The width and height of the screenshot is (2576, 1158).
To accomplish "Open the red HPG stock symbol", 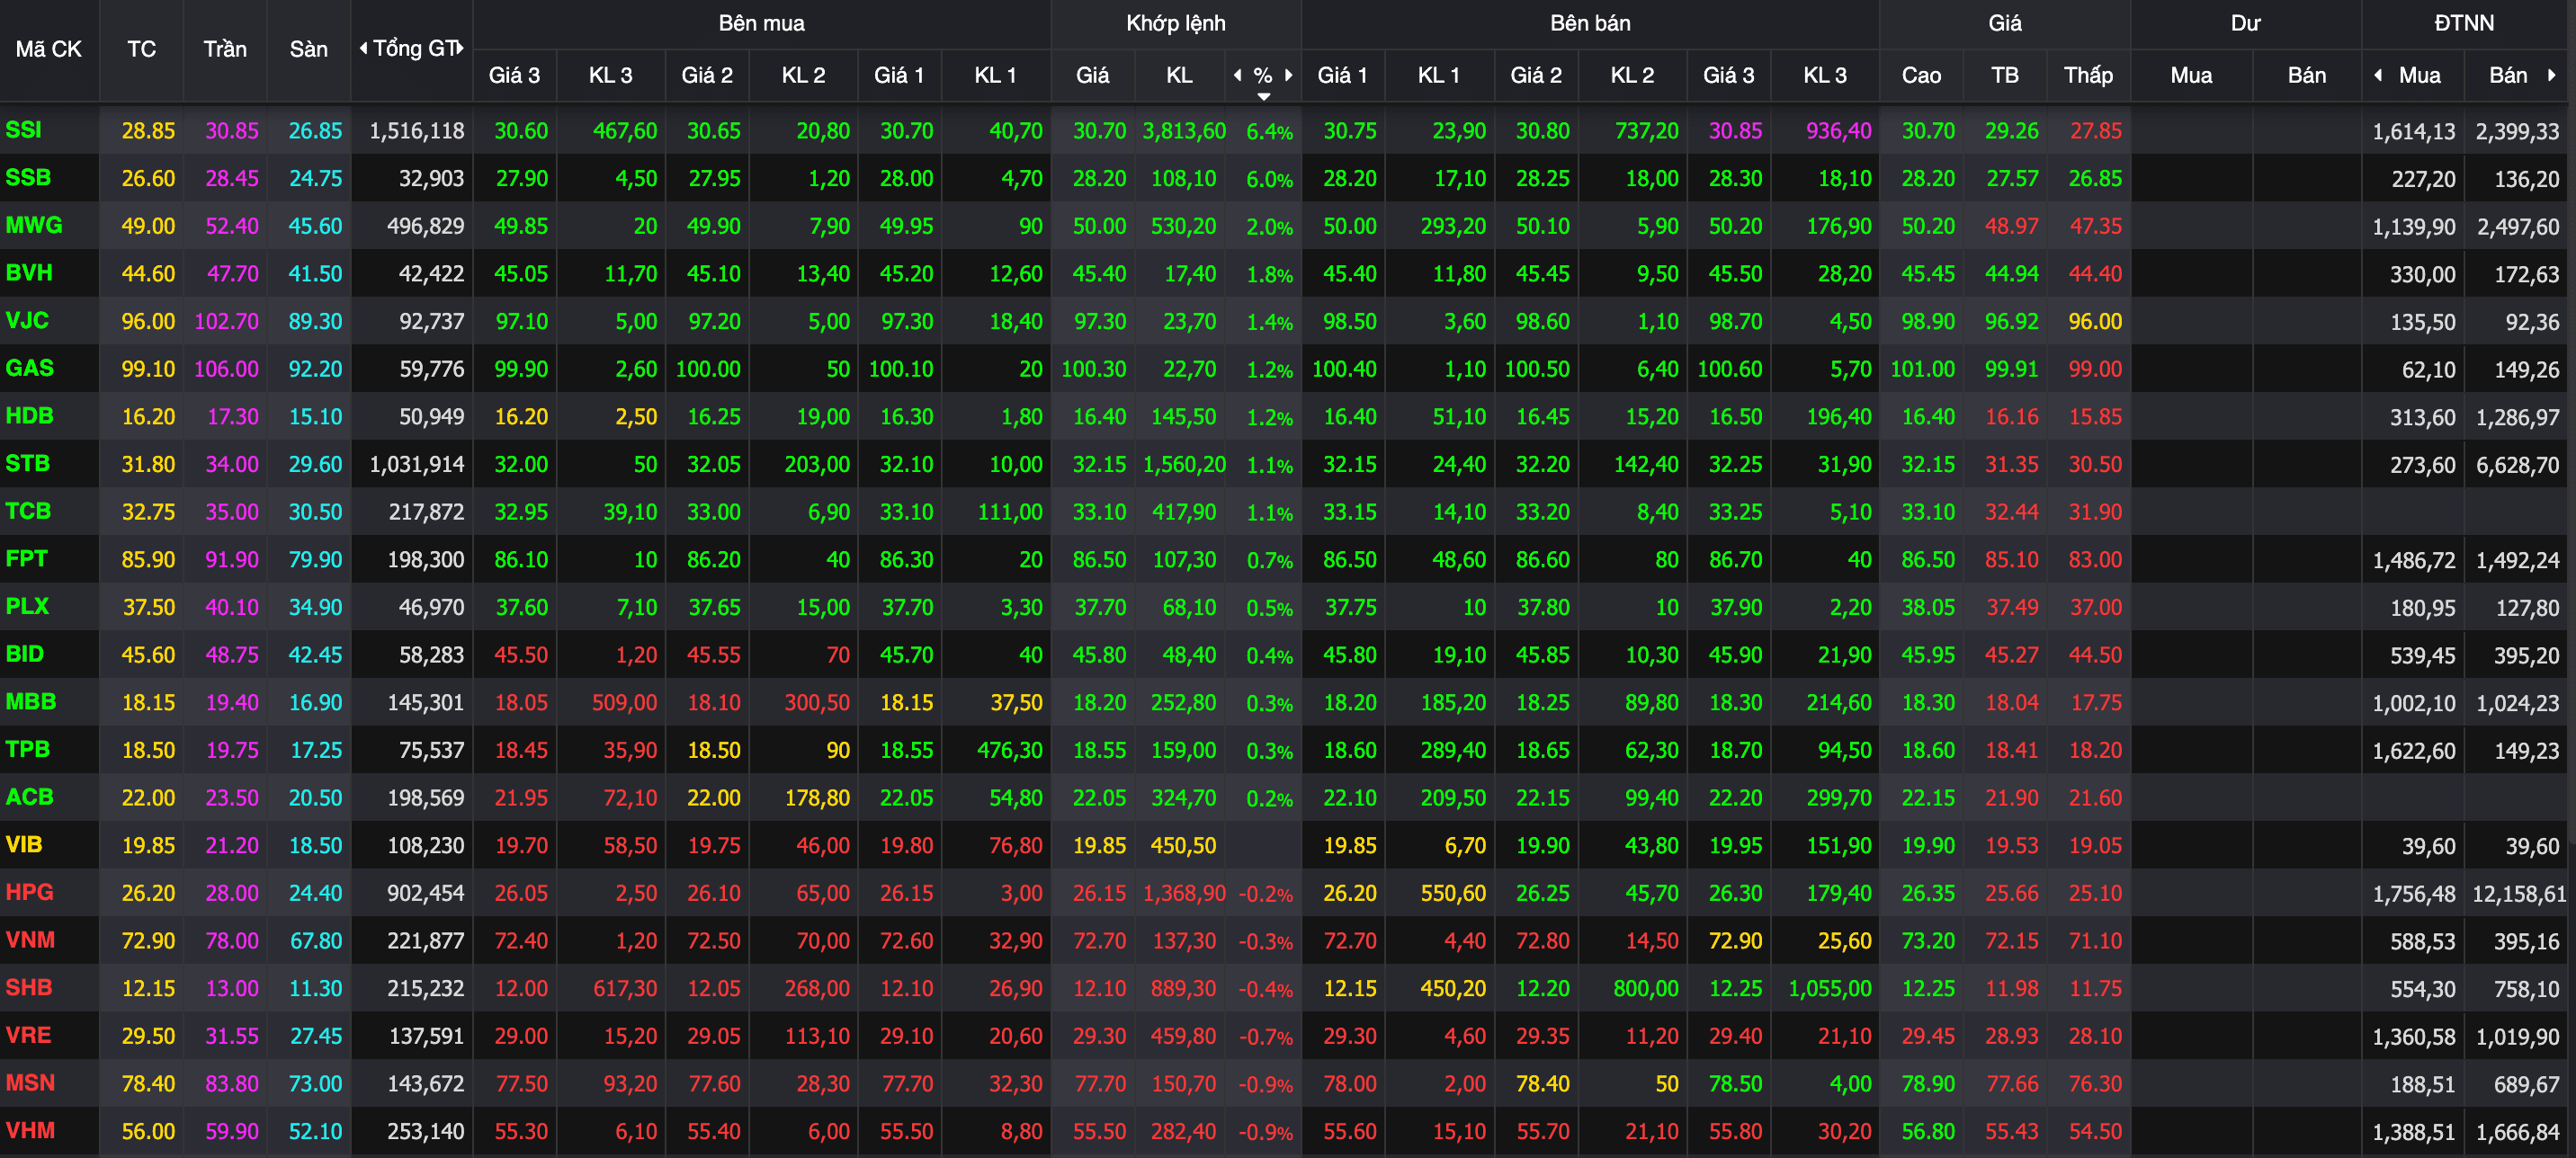I will pos(30,892).
